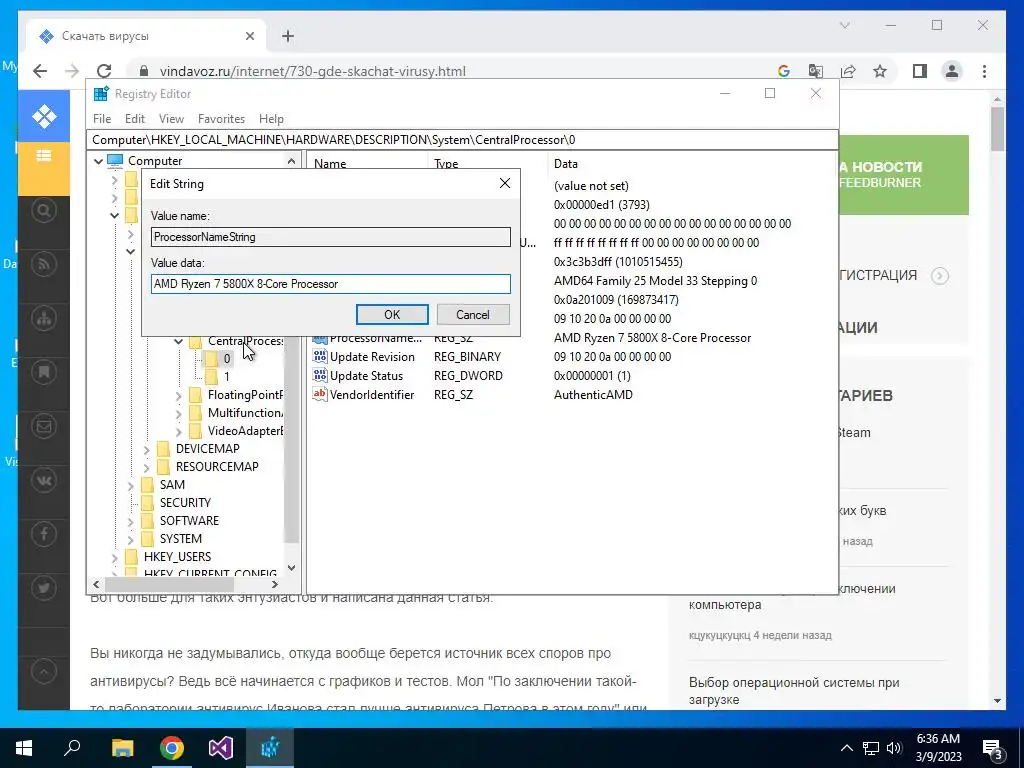Click the registry path address bar
The width and height of the screenshot is (1024, 768).
click(x=462, y=140)
